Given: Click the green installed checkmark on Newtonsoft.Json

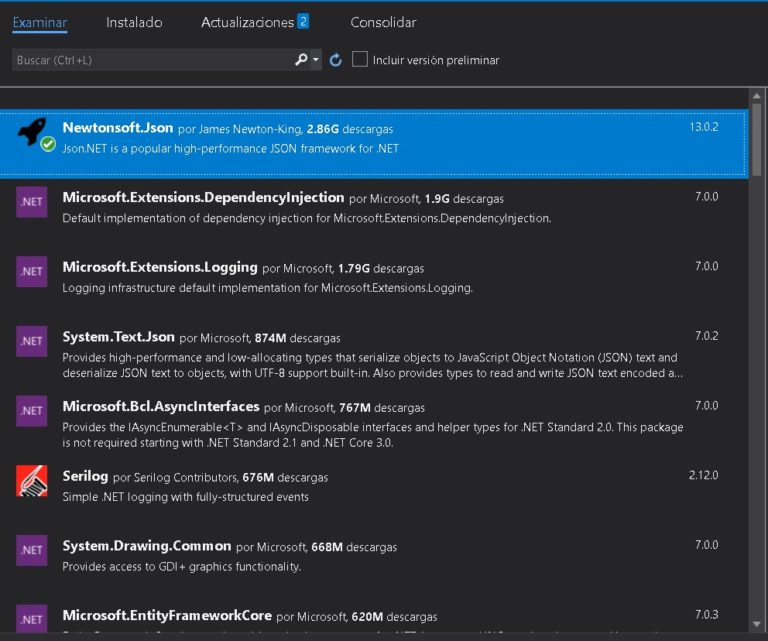Looking at the screenshot, I should pos(48,144).
